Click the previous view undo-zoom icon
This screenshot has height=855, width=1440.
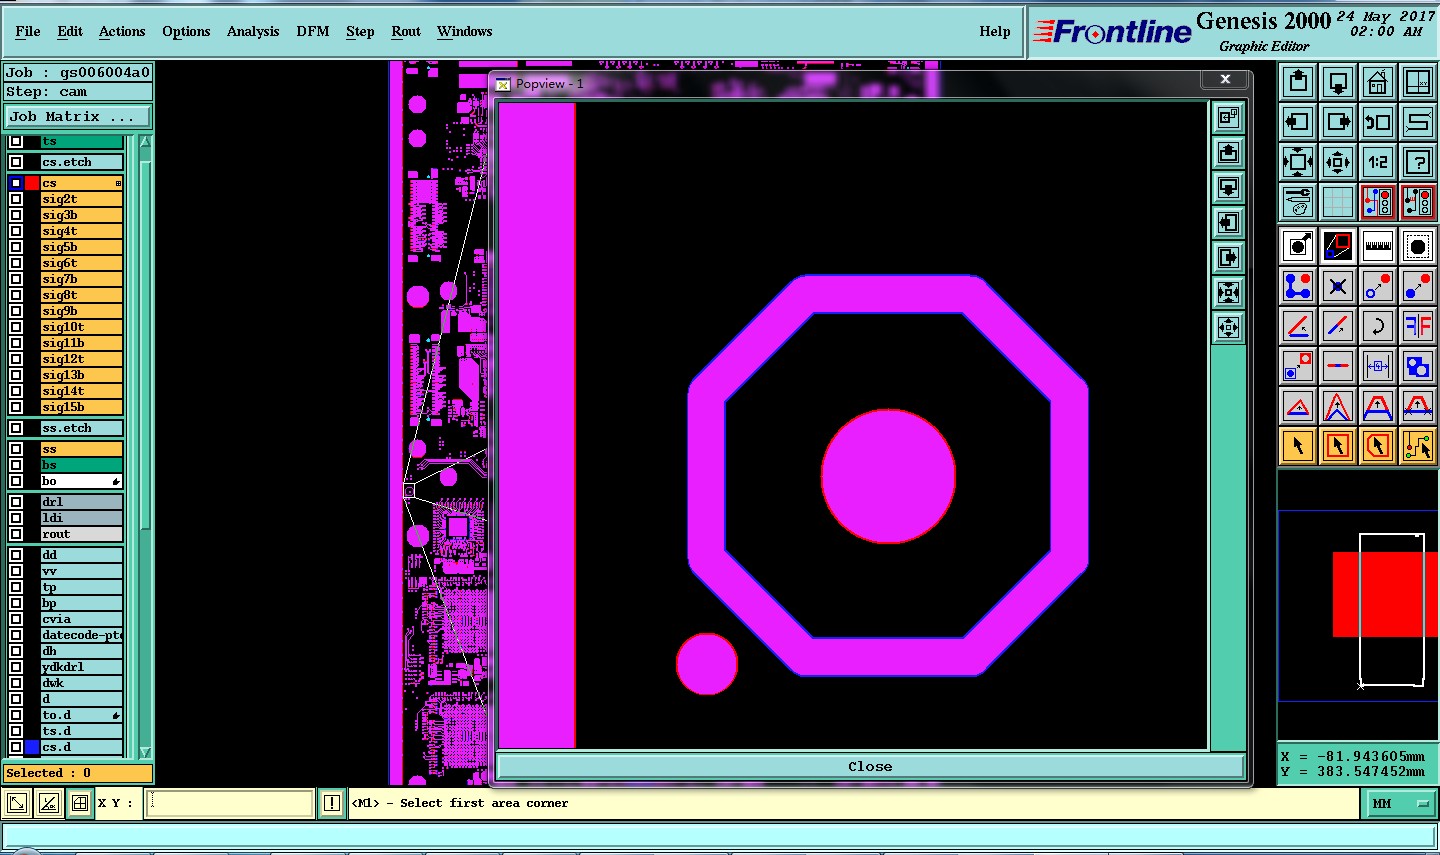pyautogui.click(x=1378, y=122)
